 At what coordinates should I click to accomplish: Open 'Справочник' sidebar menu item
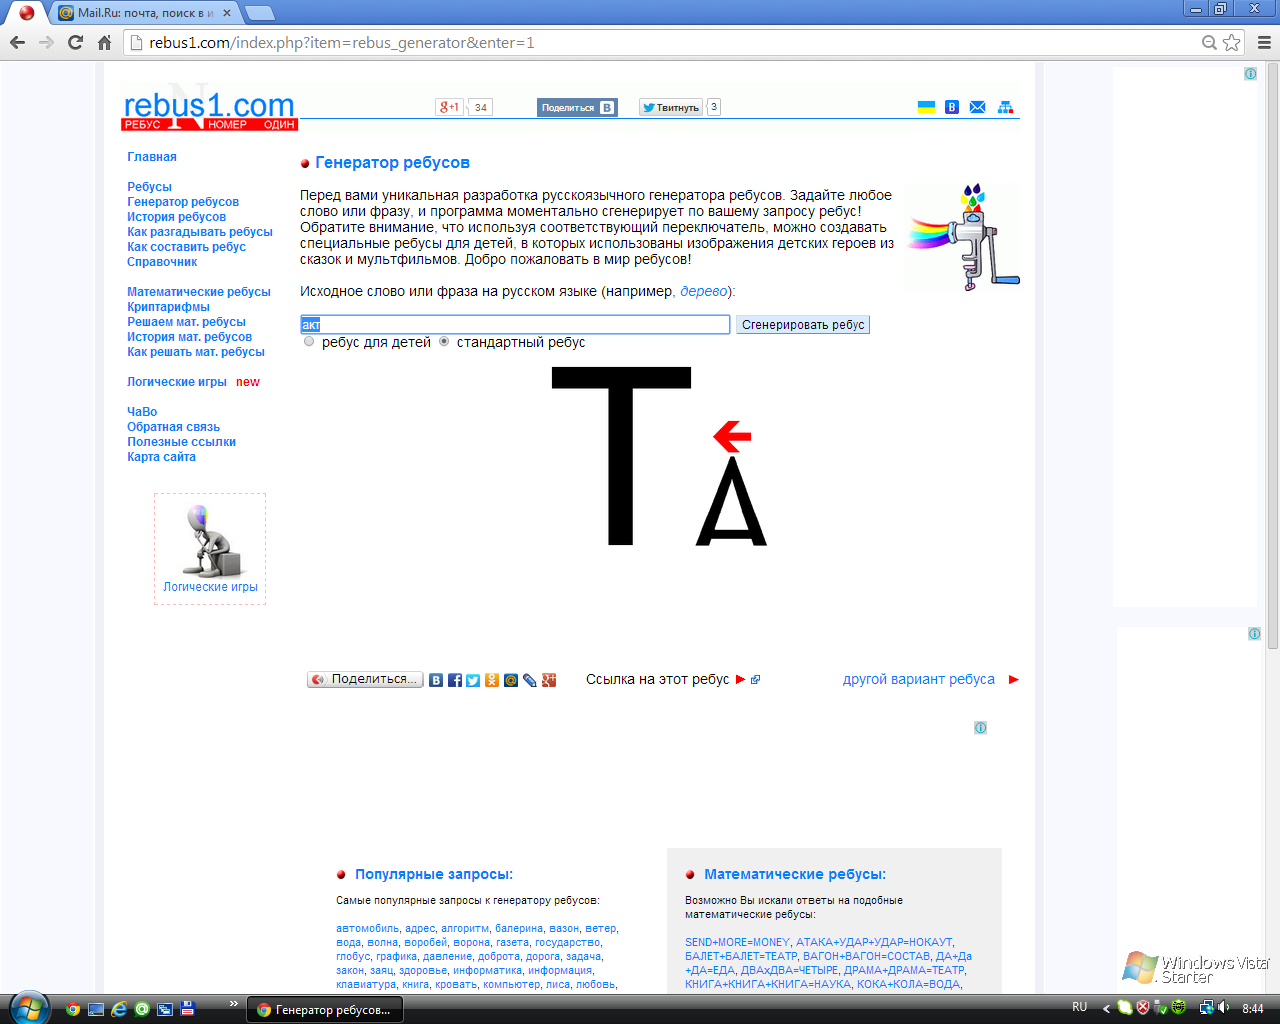pos(162,262)
